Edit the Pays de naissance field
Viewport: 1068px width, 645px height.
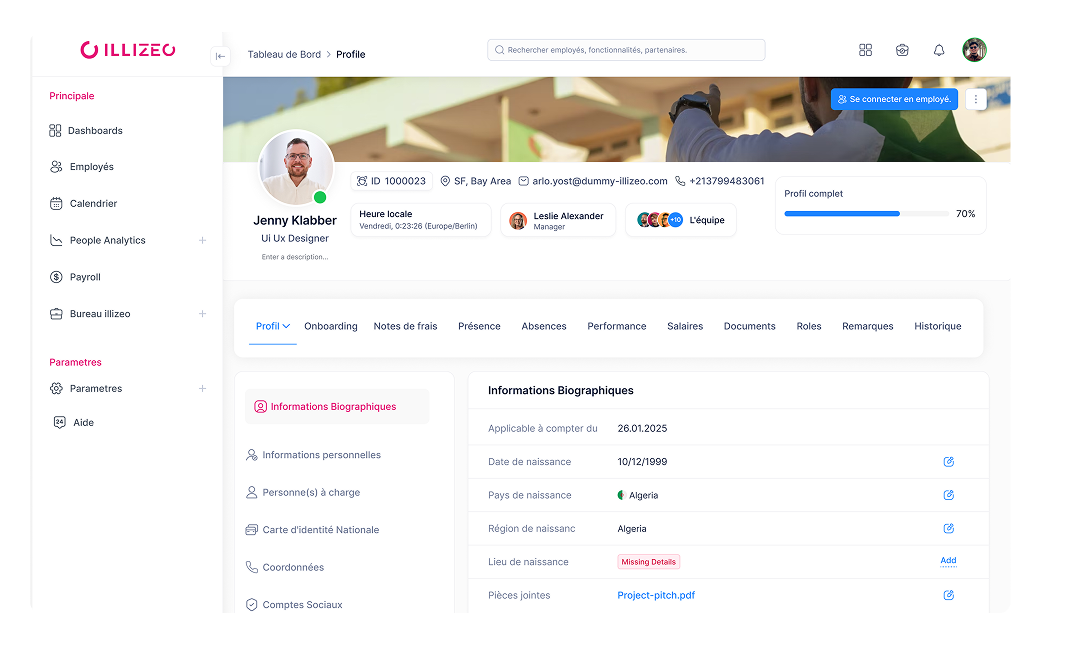[948, 495]
